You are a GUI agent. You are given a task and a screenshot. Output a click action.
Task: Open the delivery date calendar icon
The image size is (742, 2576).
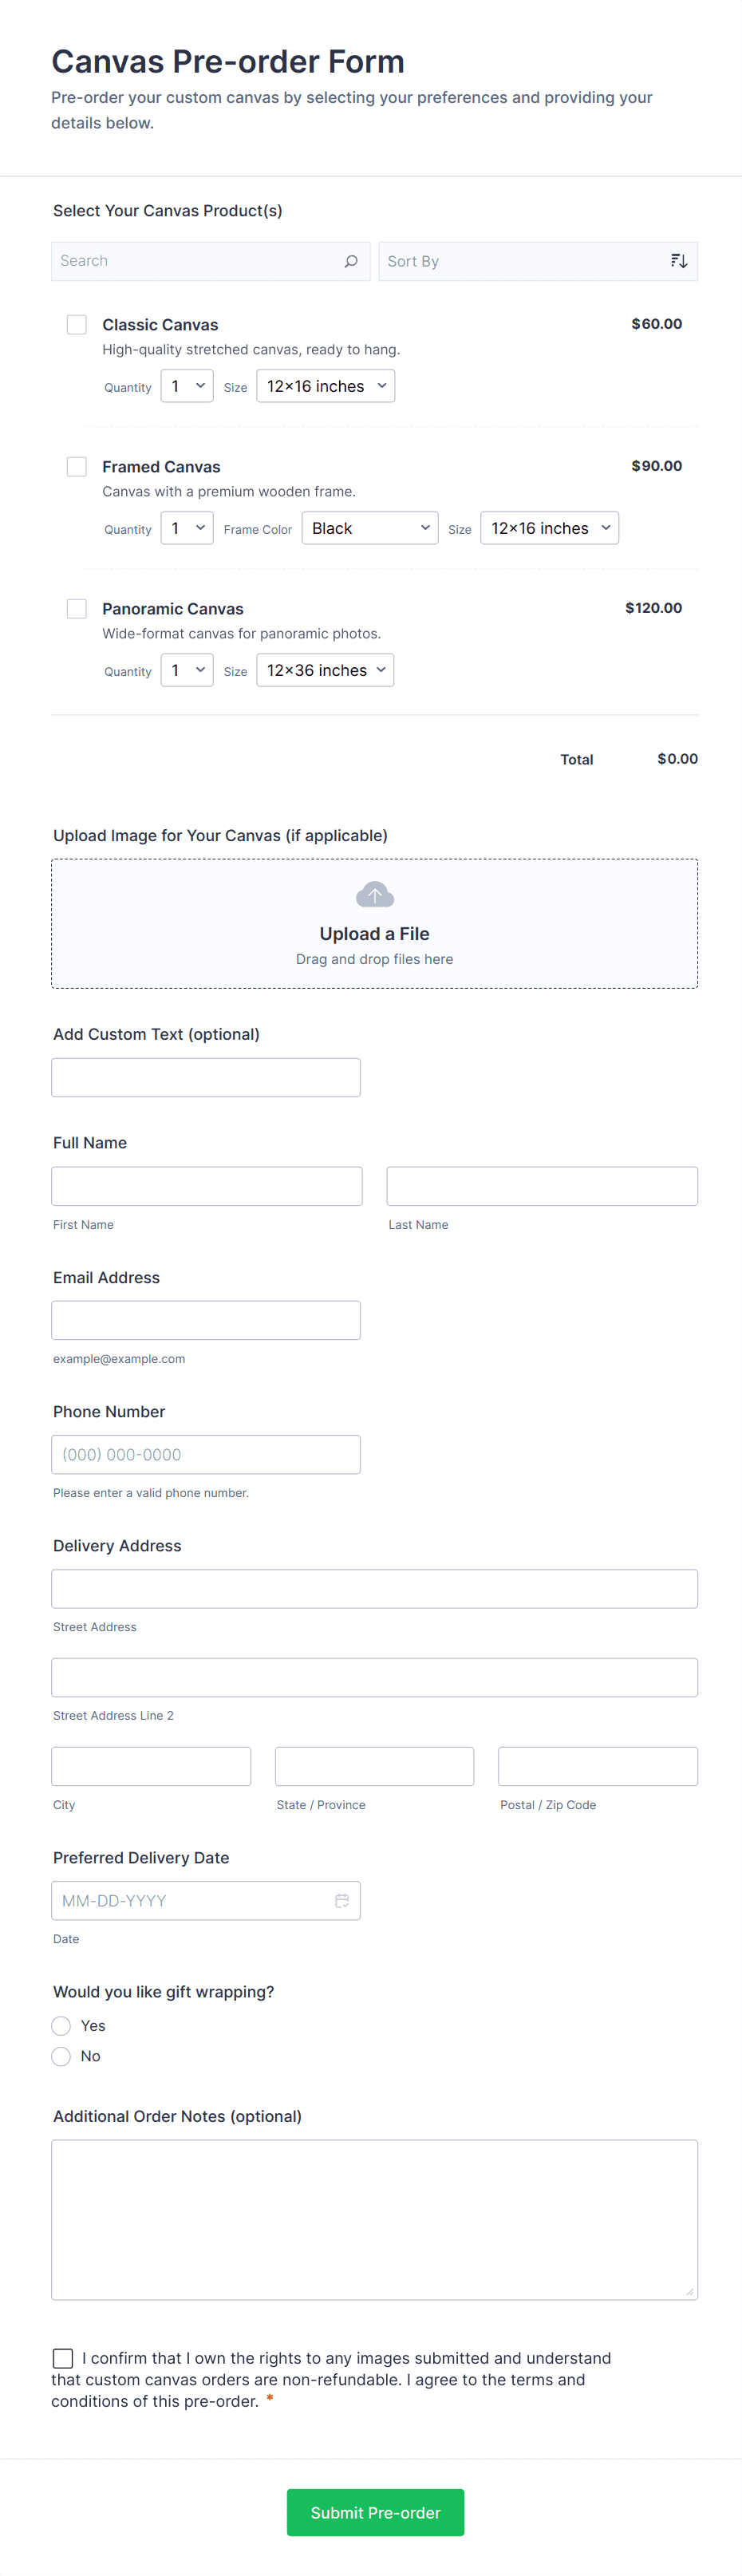coord(341,1900)
